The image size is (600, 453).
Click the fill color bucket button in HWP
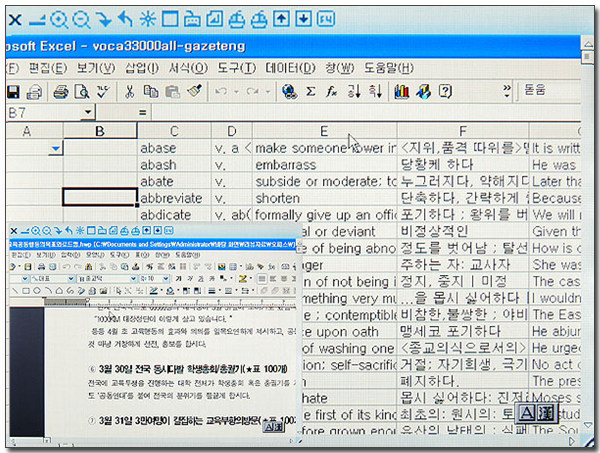coord(170,291)
